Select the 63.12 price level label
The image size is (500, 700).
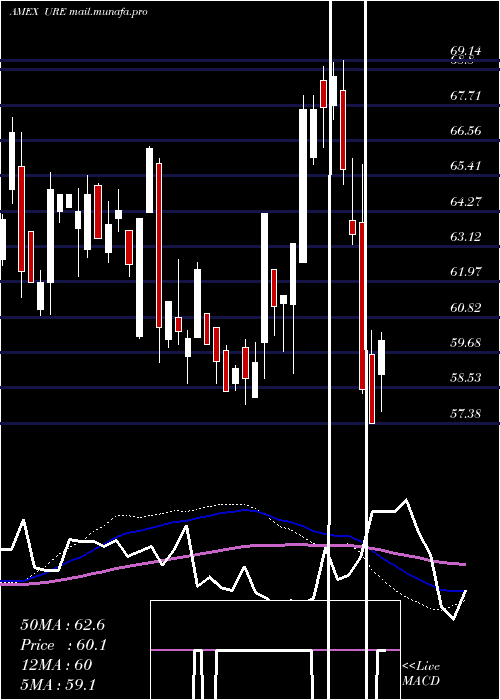[x=466, y=236]
